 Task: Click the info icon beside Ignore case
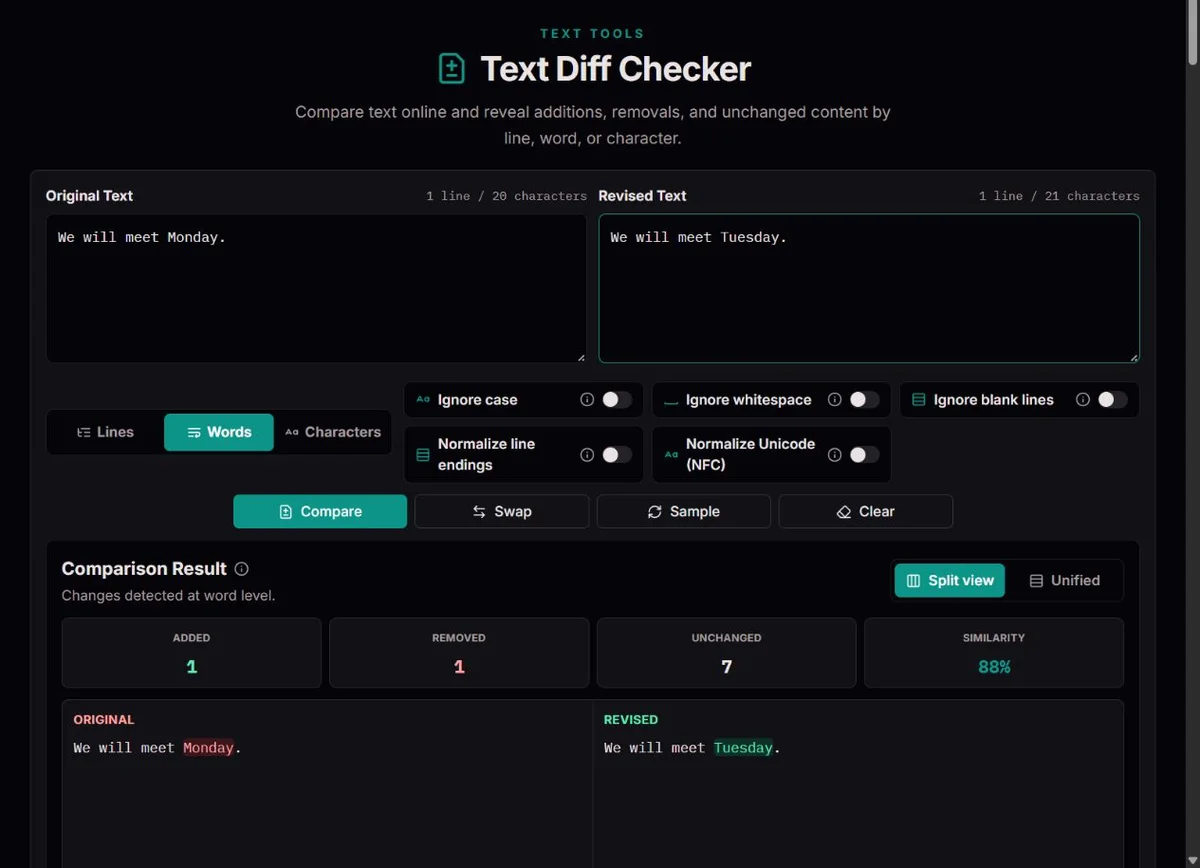(x=587, y=400)
